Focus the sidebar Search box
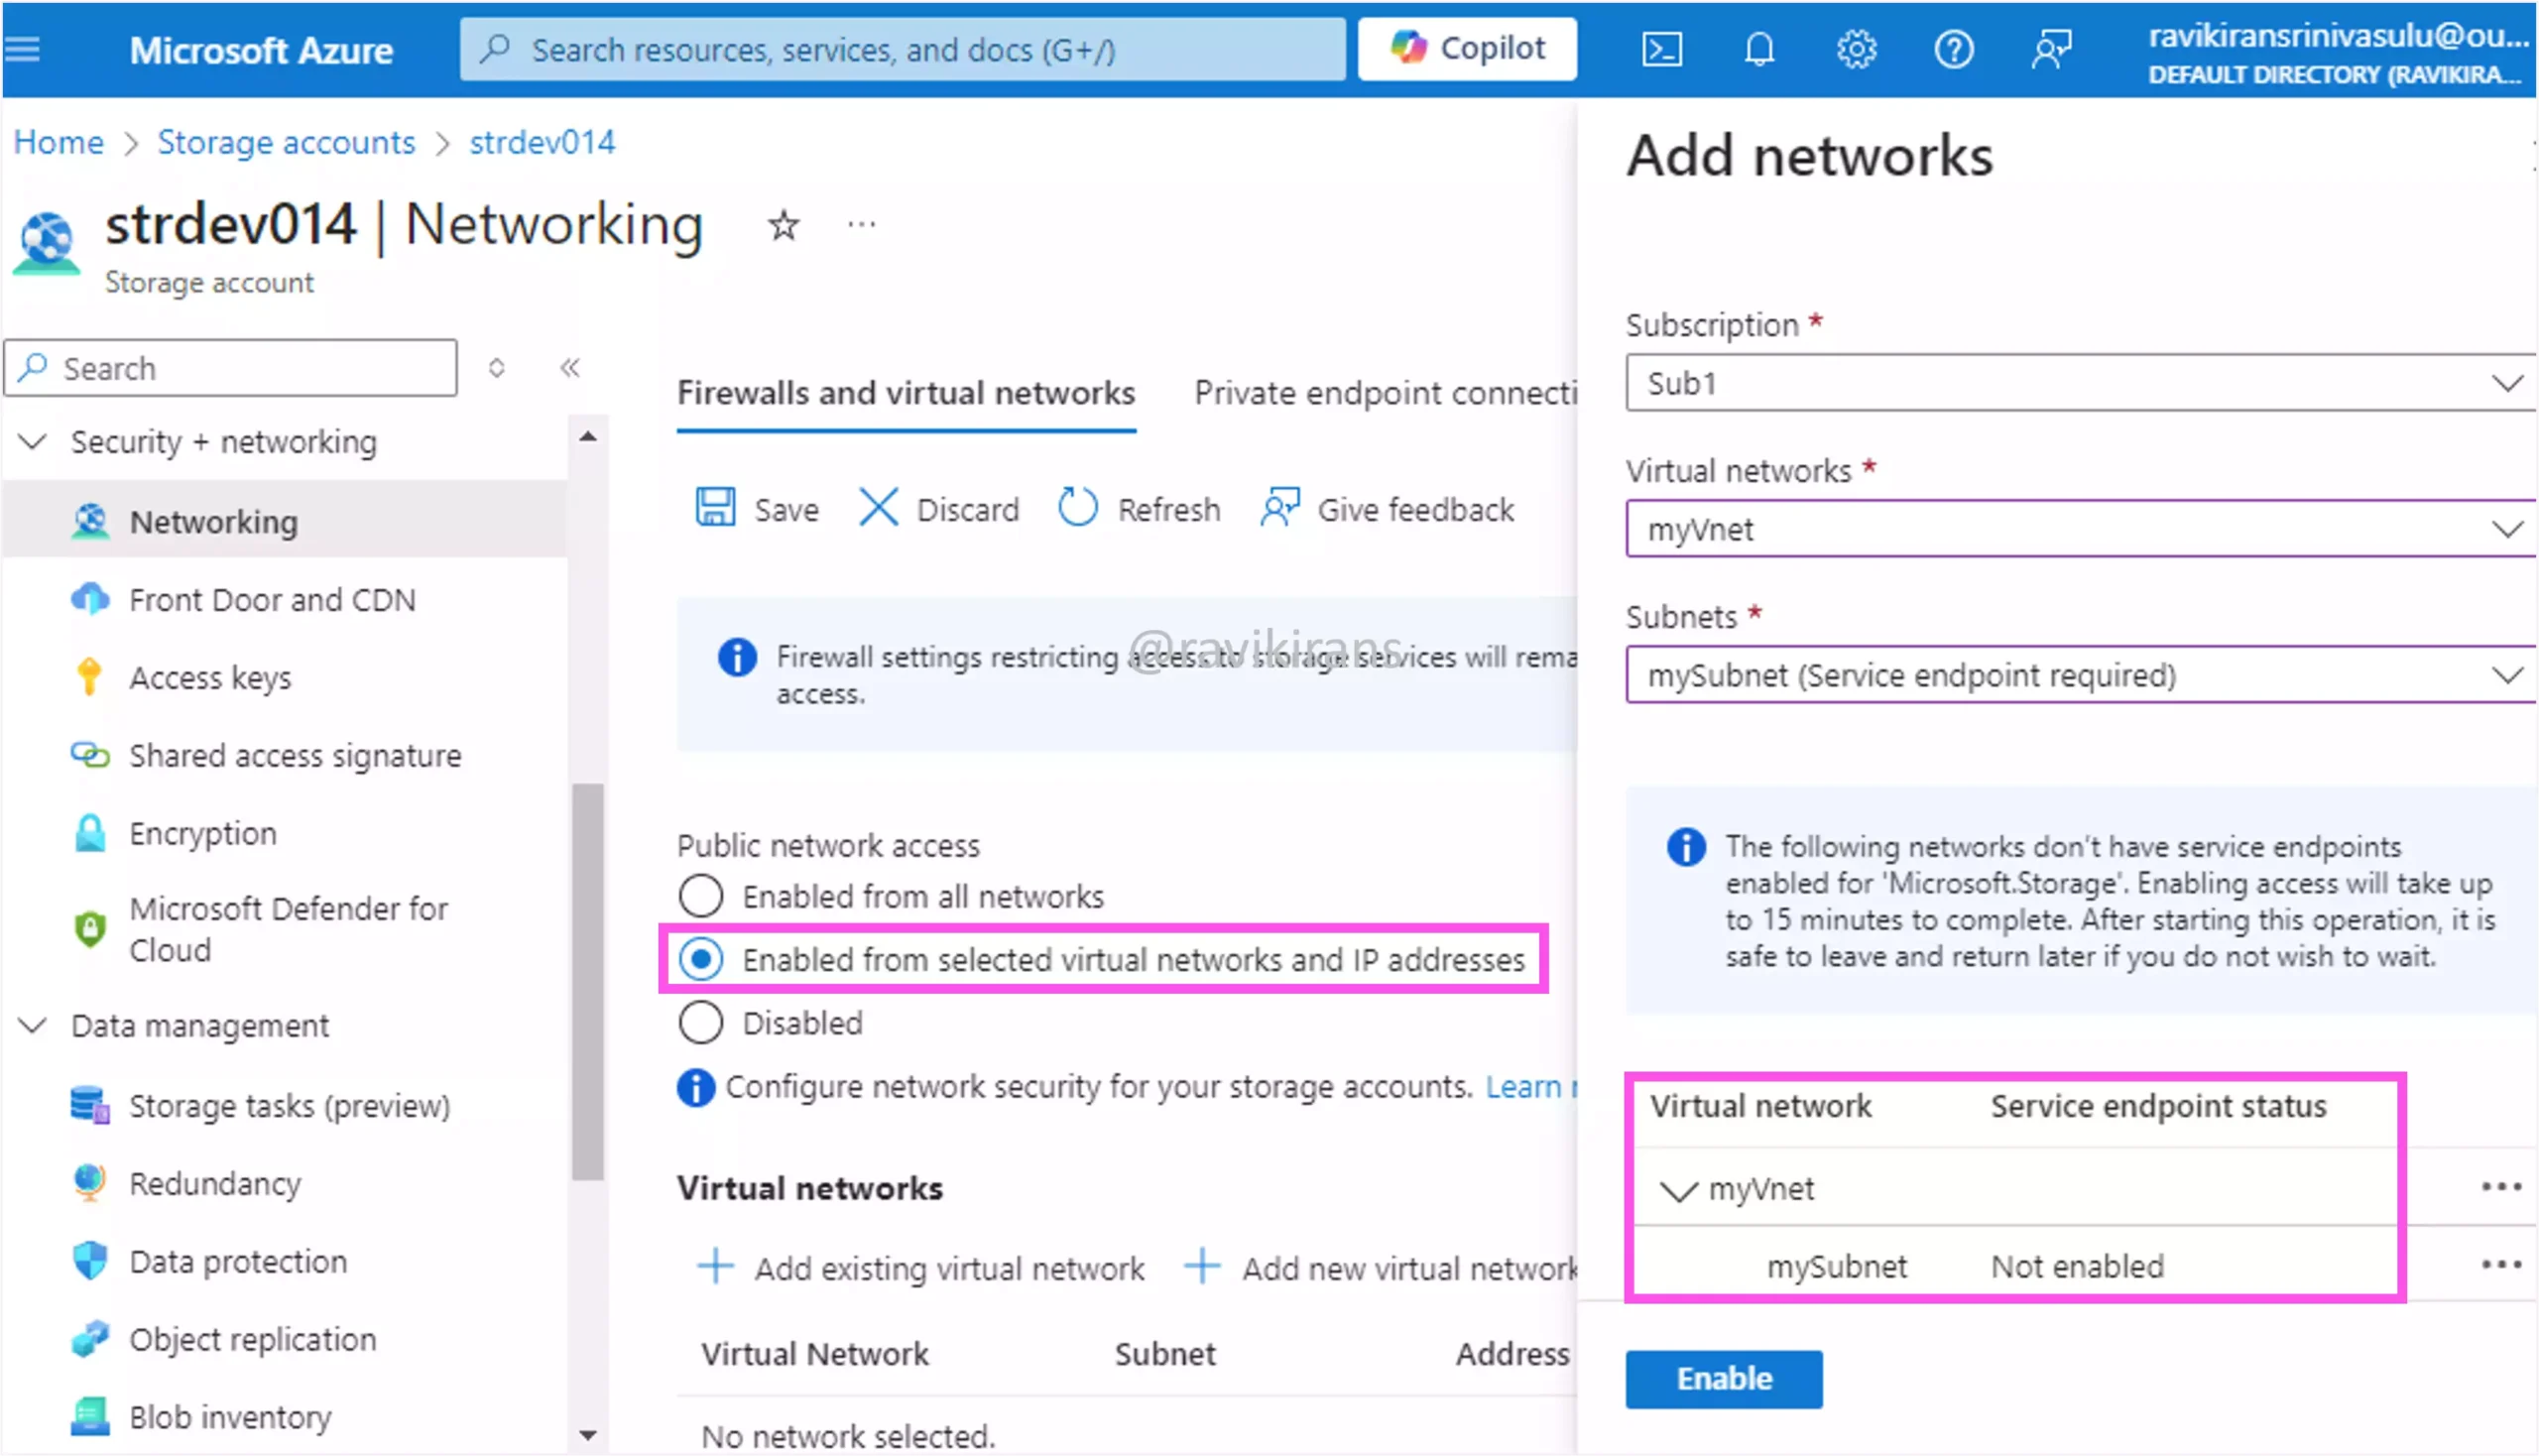2539x1456 pixels. tap(231, 368)
